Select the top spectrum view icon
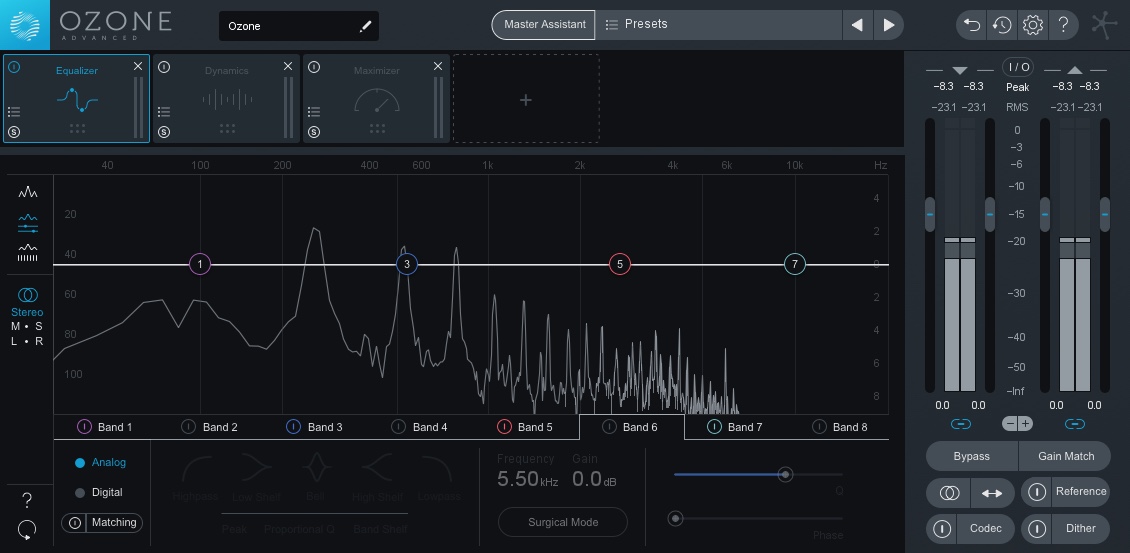The height and width of the screenshot is (553, 1130). [x=28, y=192]
